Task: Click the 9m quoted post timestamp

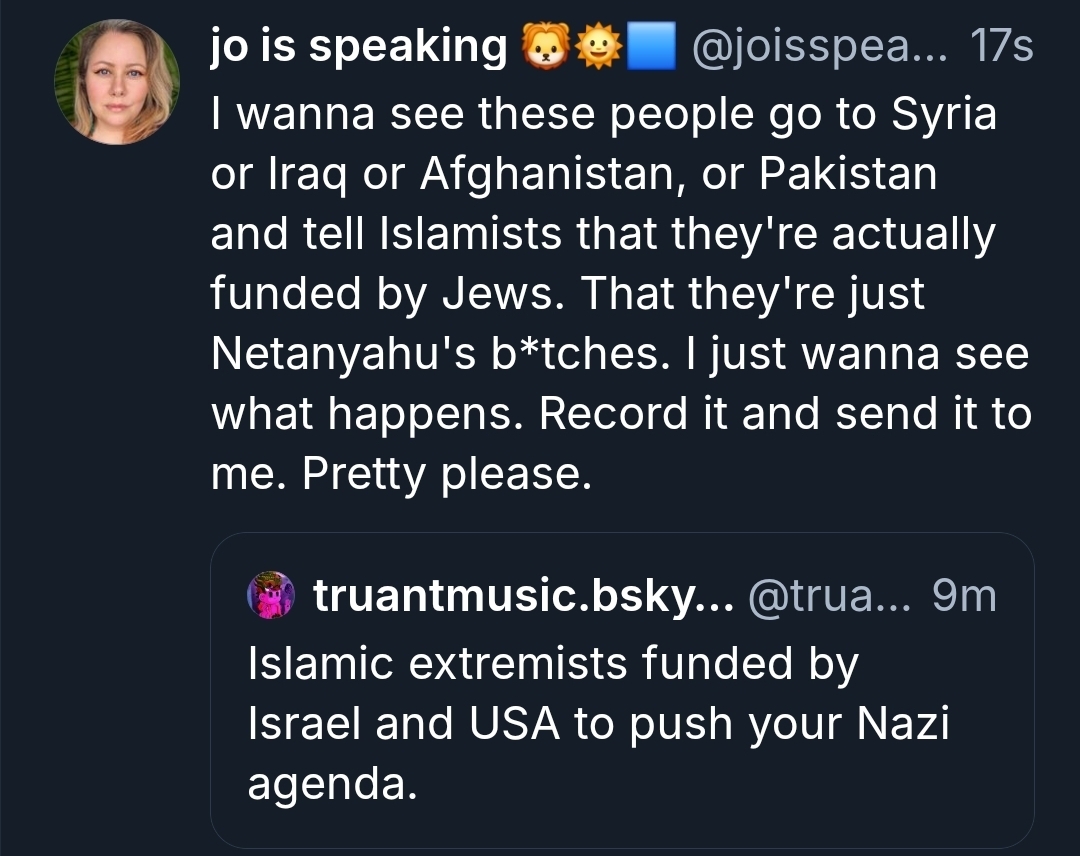Action: coord(963,597)
